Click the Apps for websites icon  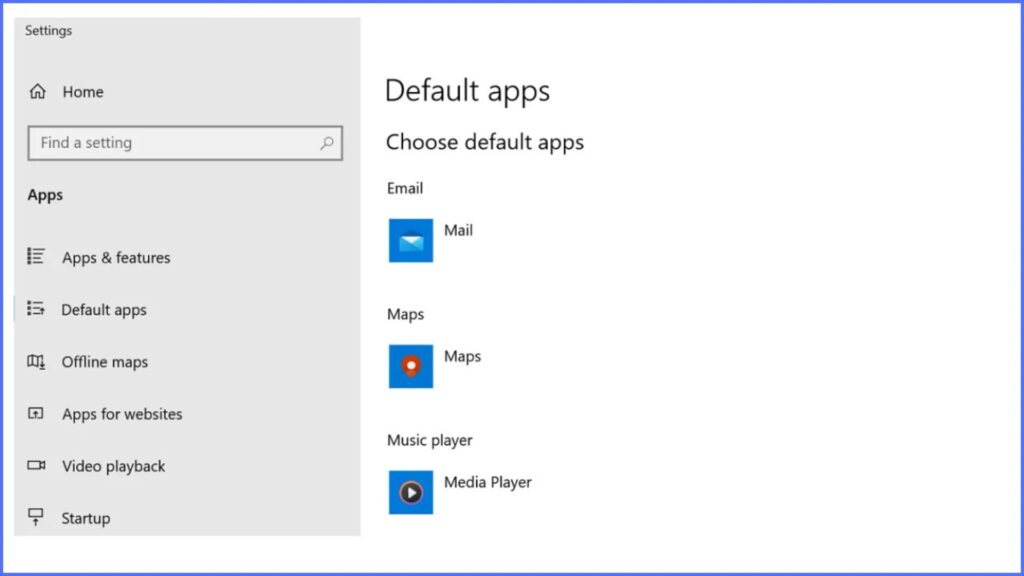37,414
